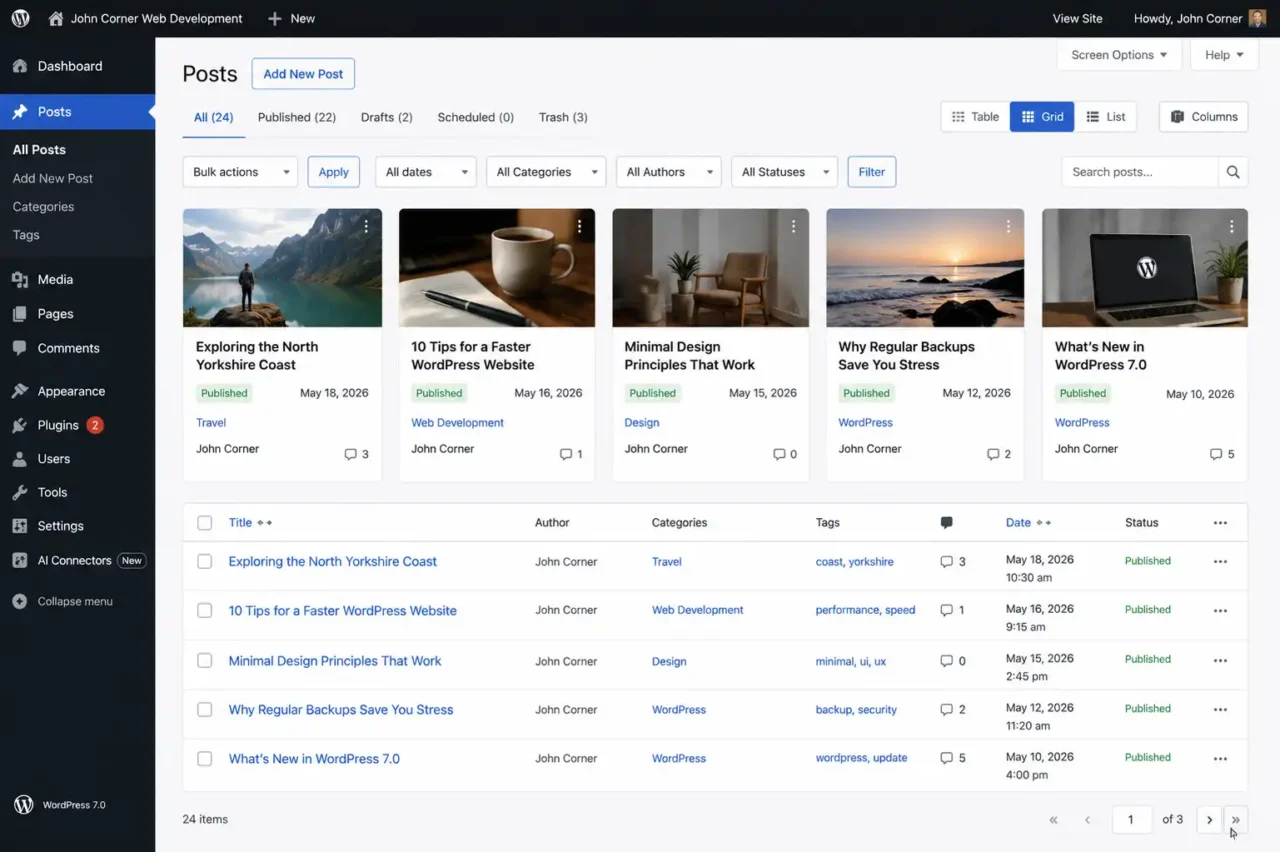
Task: Open three-dot menu on WordPress 7.0 card
Action: tap(1232, 227)
